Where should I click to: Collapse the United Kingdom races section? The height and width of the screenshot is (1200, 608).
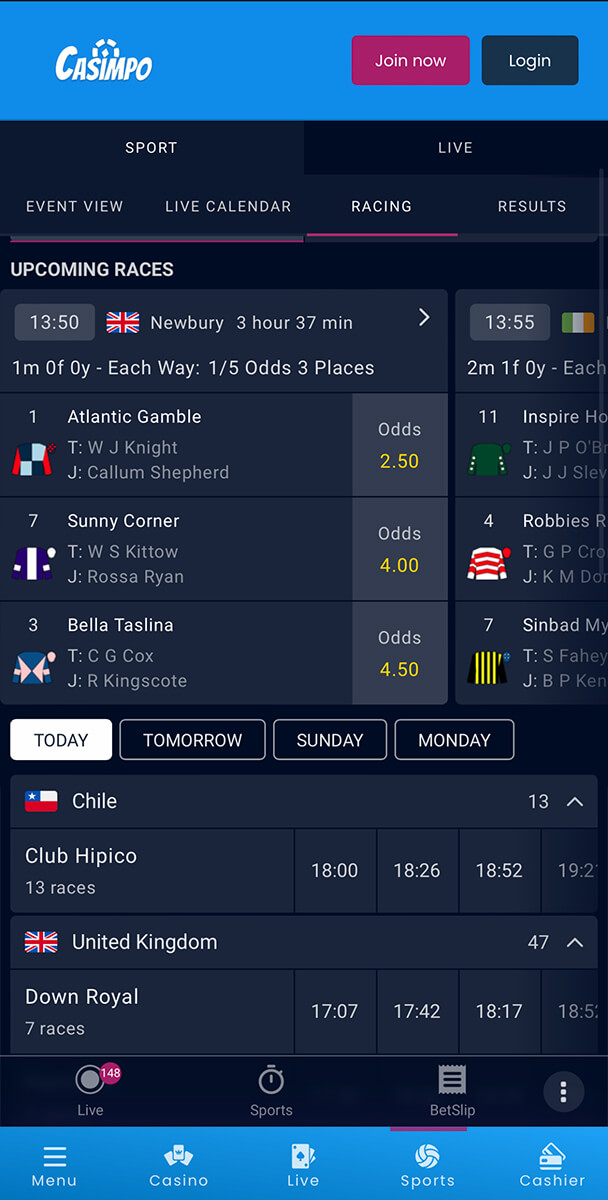click(575, 942)
